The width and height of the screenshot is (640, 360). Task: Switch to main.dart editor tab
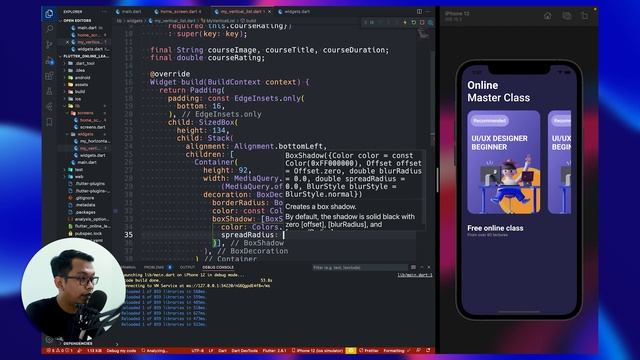(129, 12)
